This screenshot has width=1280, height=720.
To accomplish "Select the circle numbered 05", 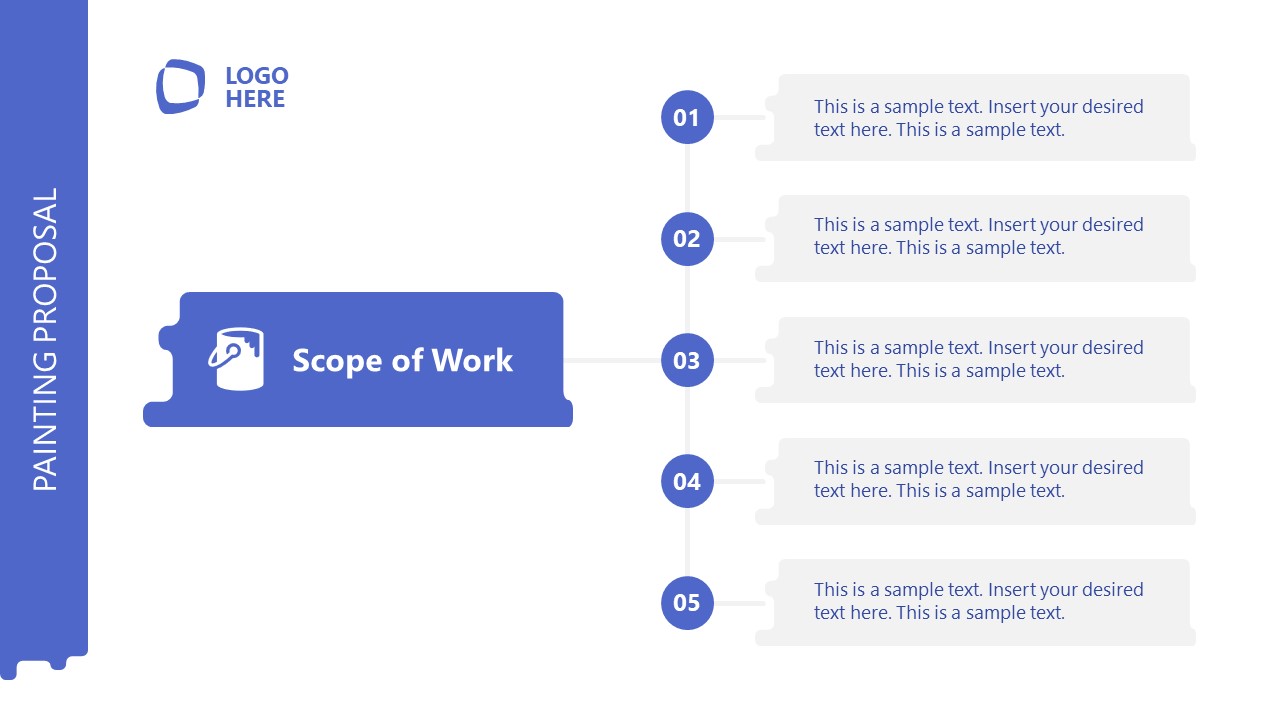I will pos(687,603).
